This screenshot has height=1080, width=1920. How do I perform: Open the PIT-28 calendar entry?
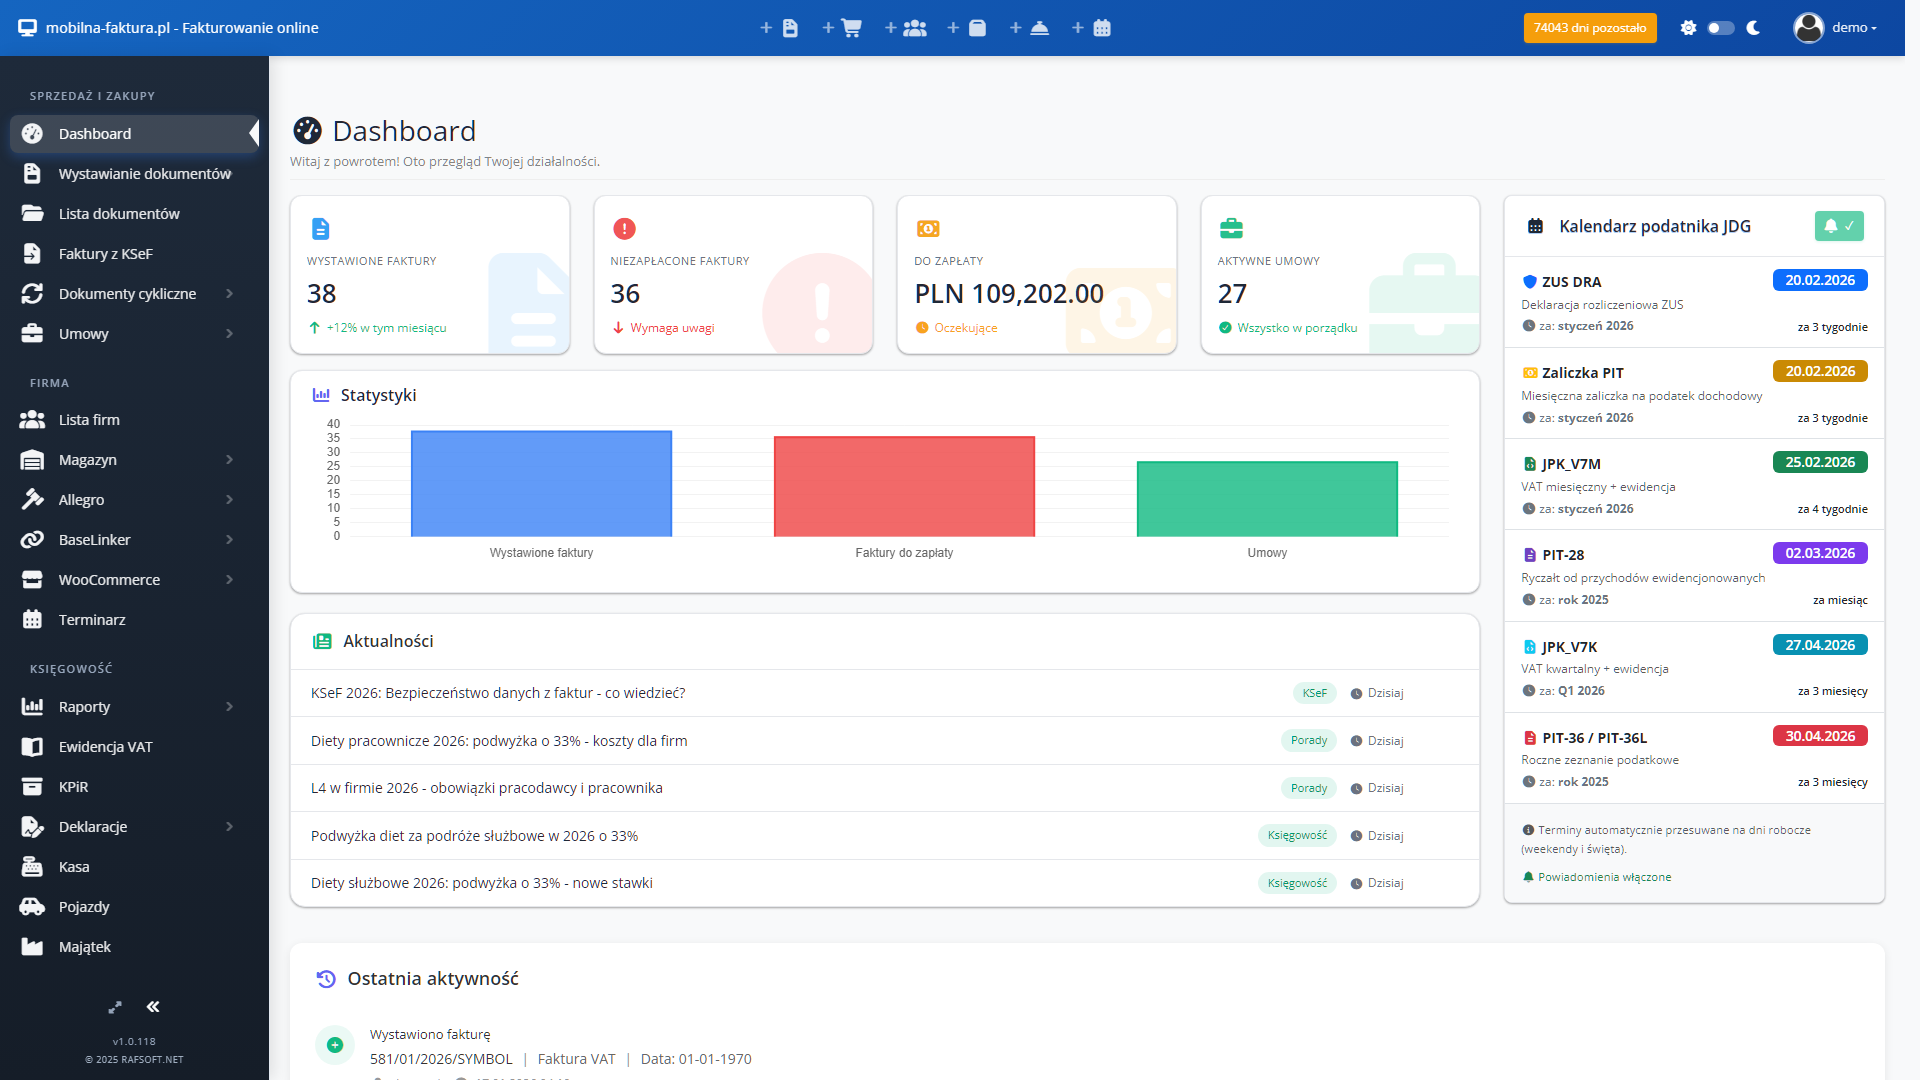(1562, 555)
